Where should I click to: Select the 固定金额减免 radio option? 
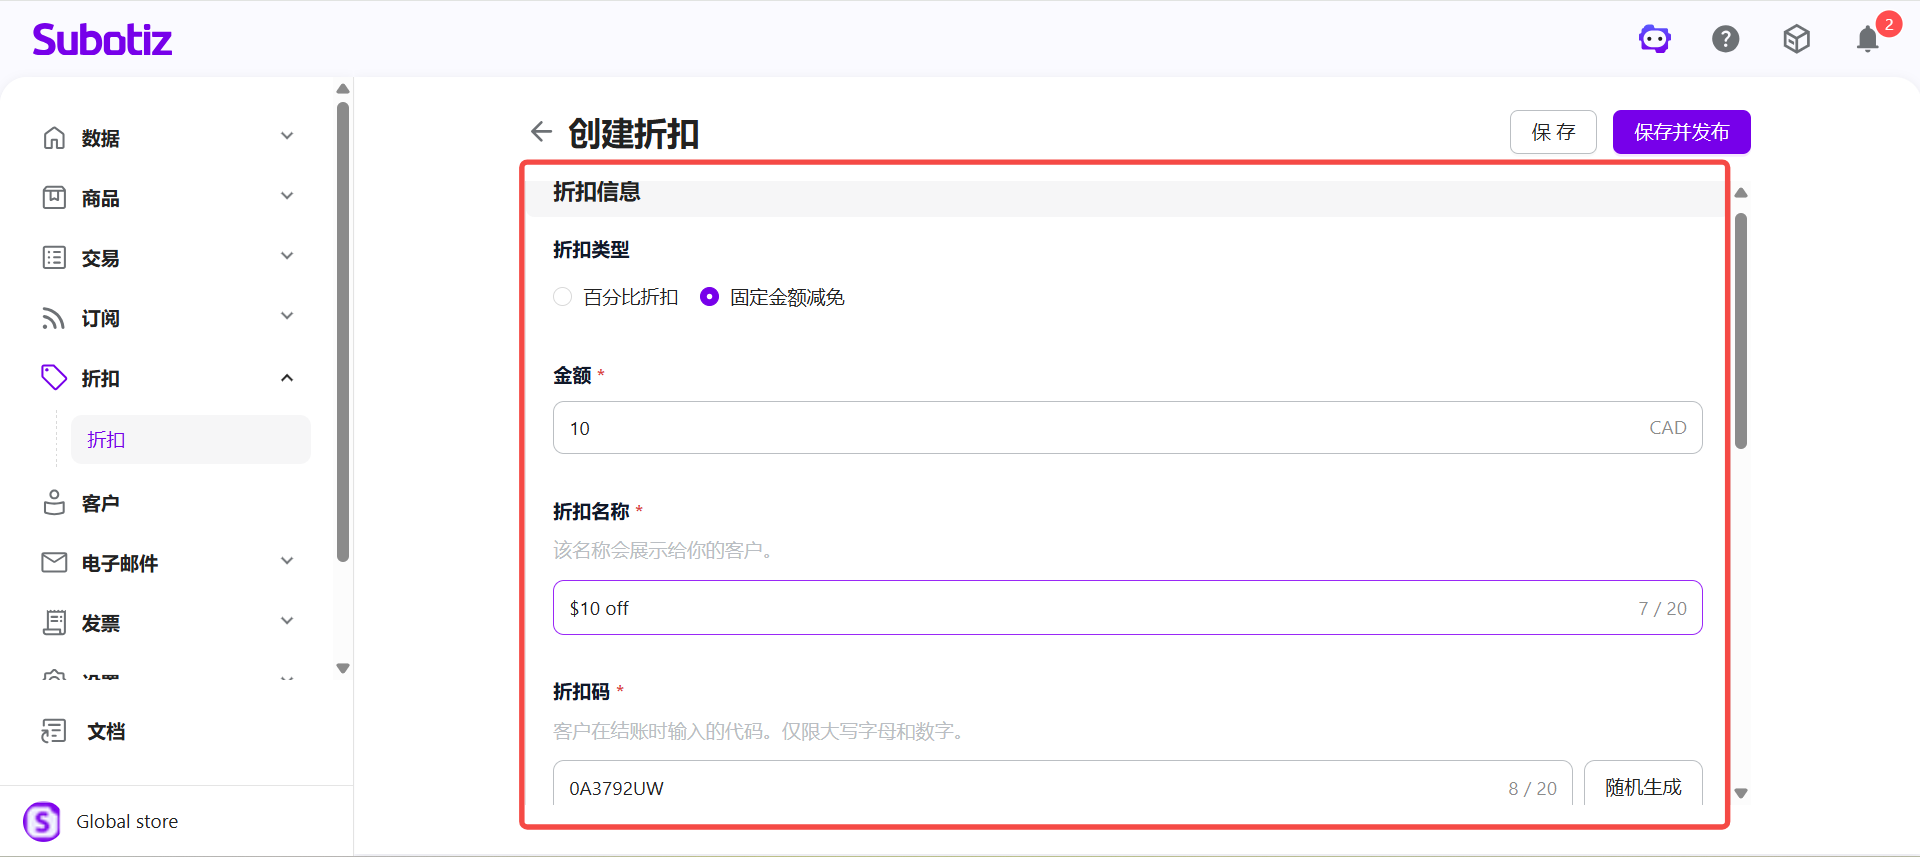click(709, 297)
